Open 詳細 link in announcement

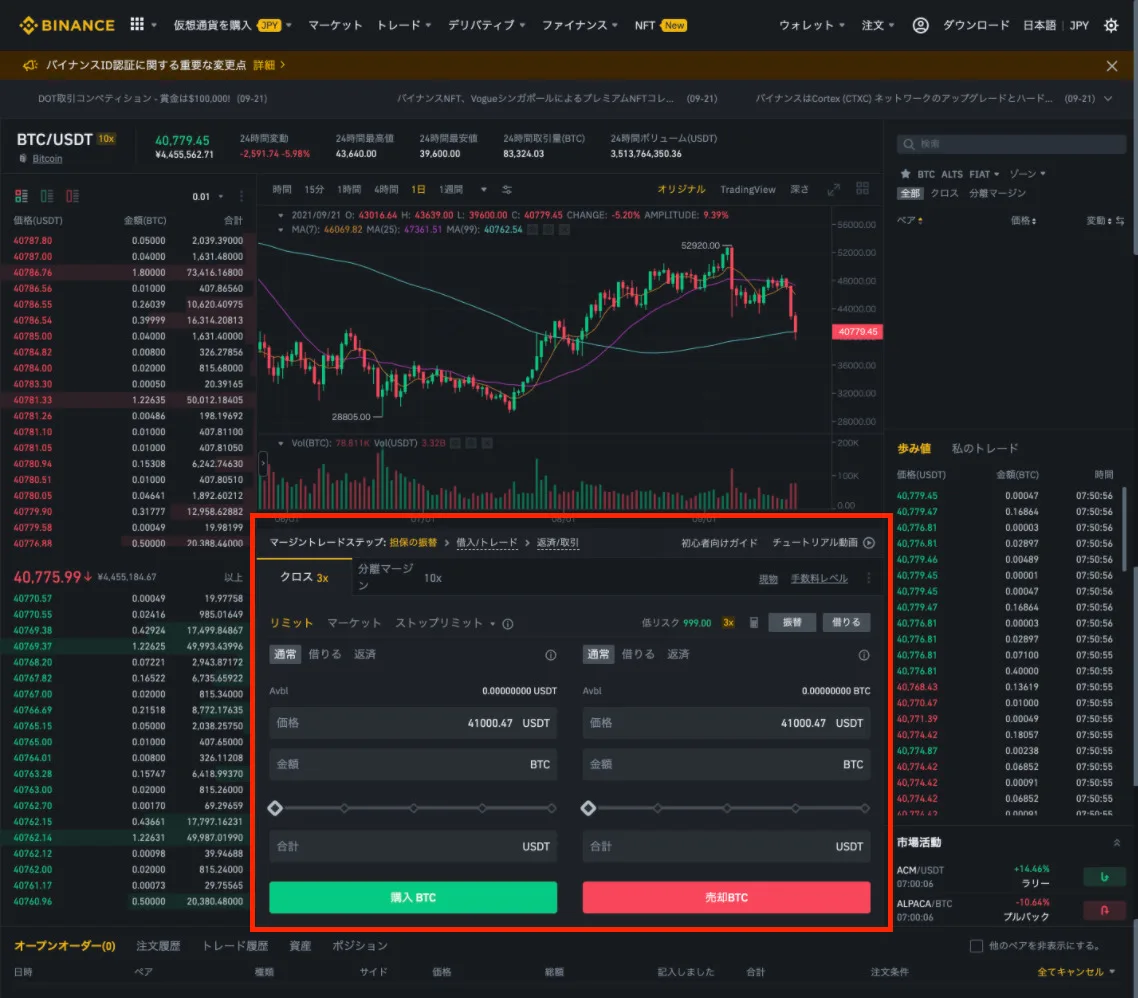click(x=269, y=65)
